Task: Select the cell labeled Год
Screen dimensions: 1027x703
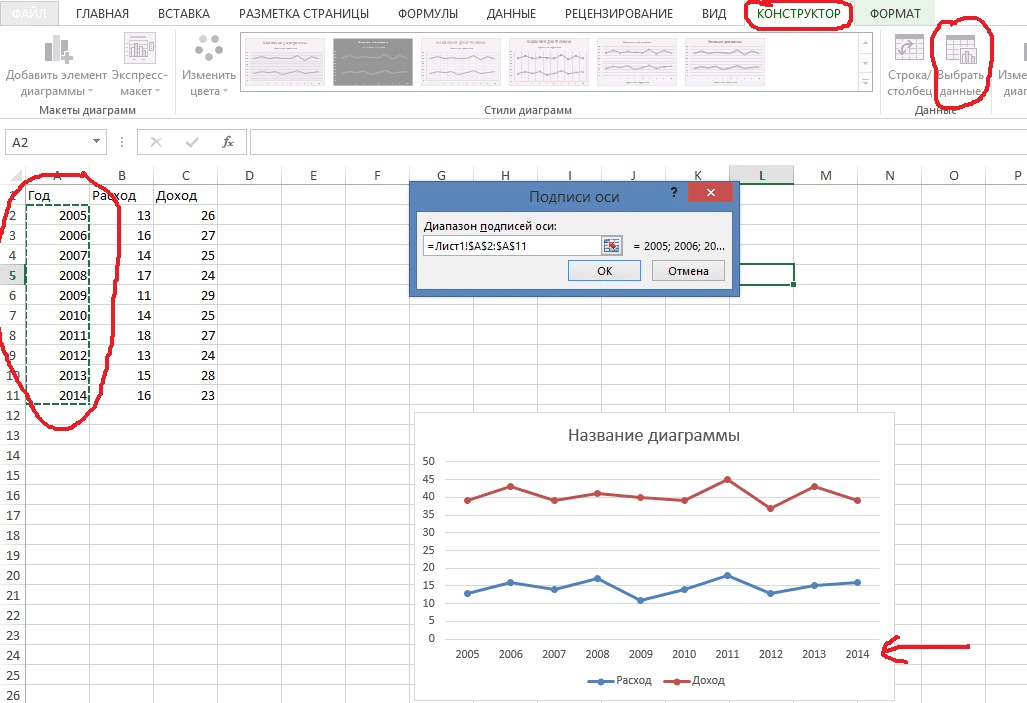Action: 58,195
